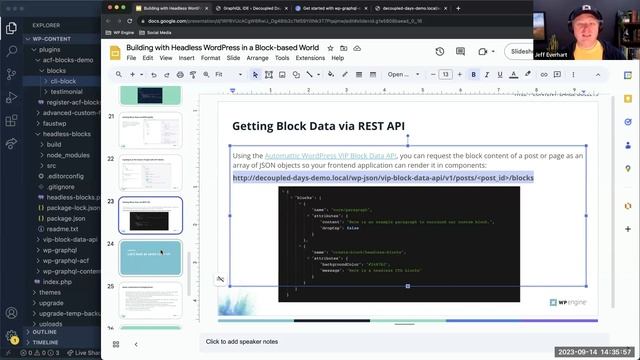The image size is (640, 360).
Task: Select the arrow cursor tool
Action: 255,75
